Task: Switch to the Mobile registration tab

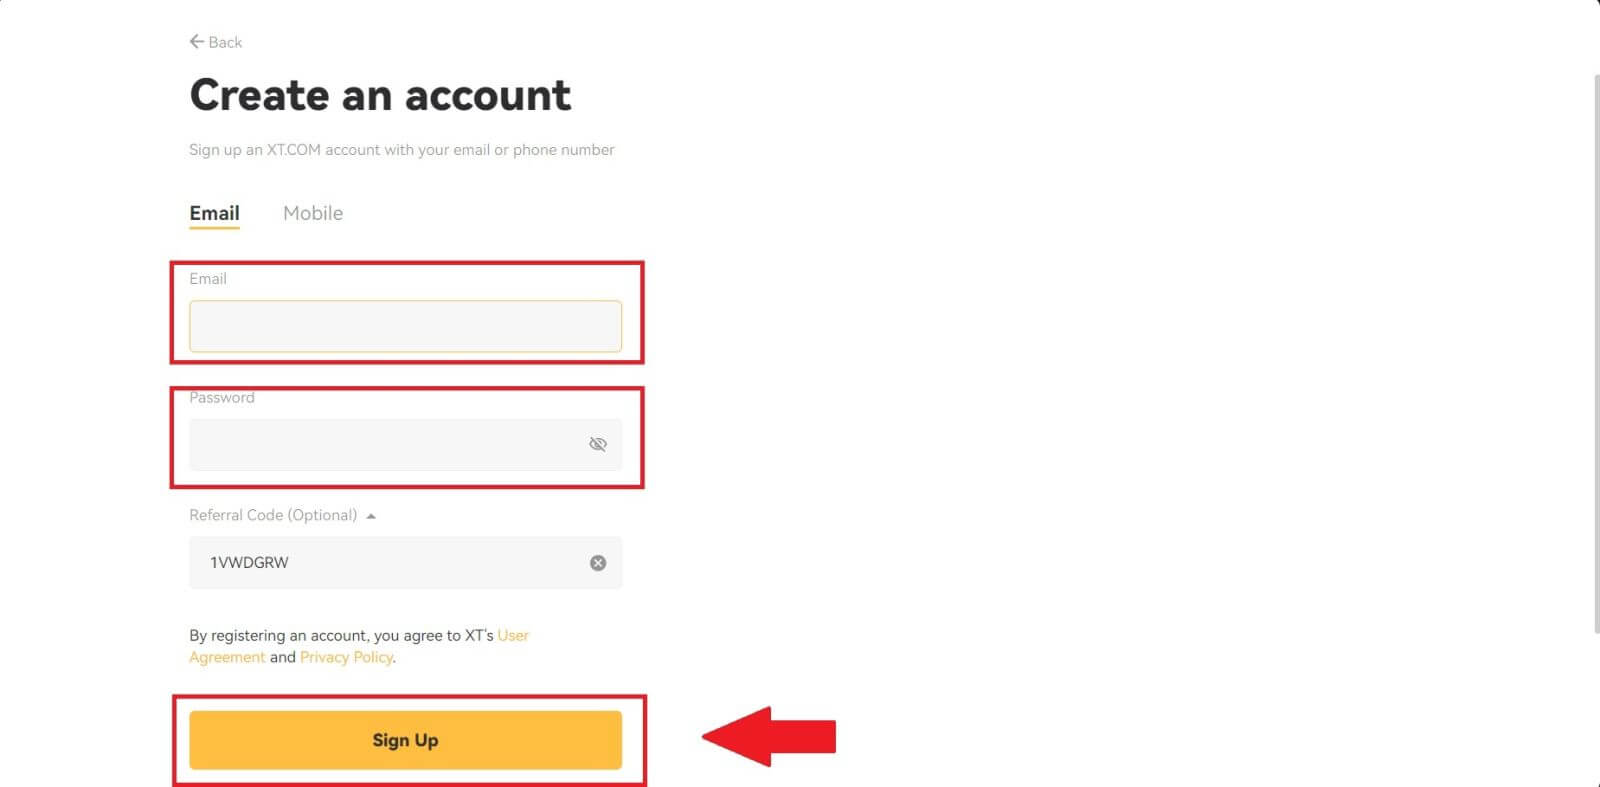Action: 313,213
